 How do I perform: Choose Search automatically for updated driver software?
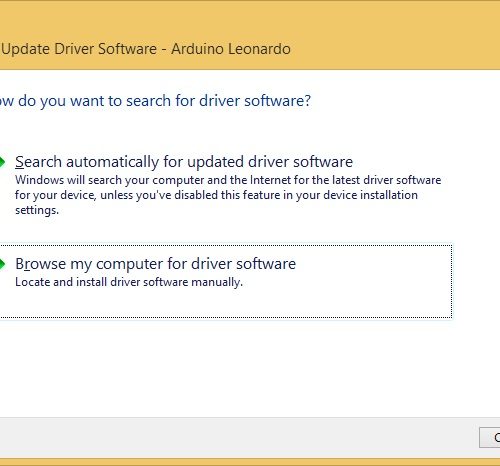pyautogui.click(x=184, y=162)
